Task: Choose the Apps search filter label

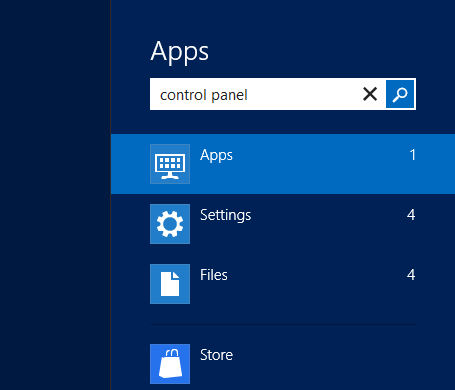Action: (x=216, y=155)
